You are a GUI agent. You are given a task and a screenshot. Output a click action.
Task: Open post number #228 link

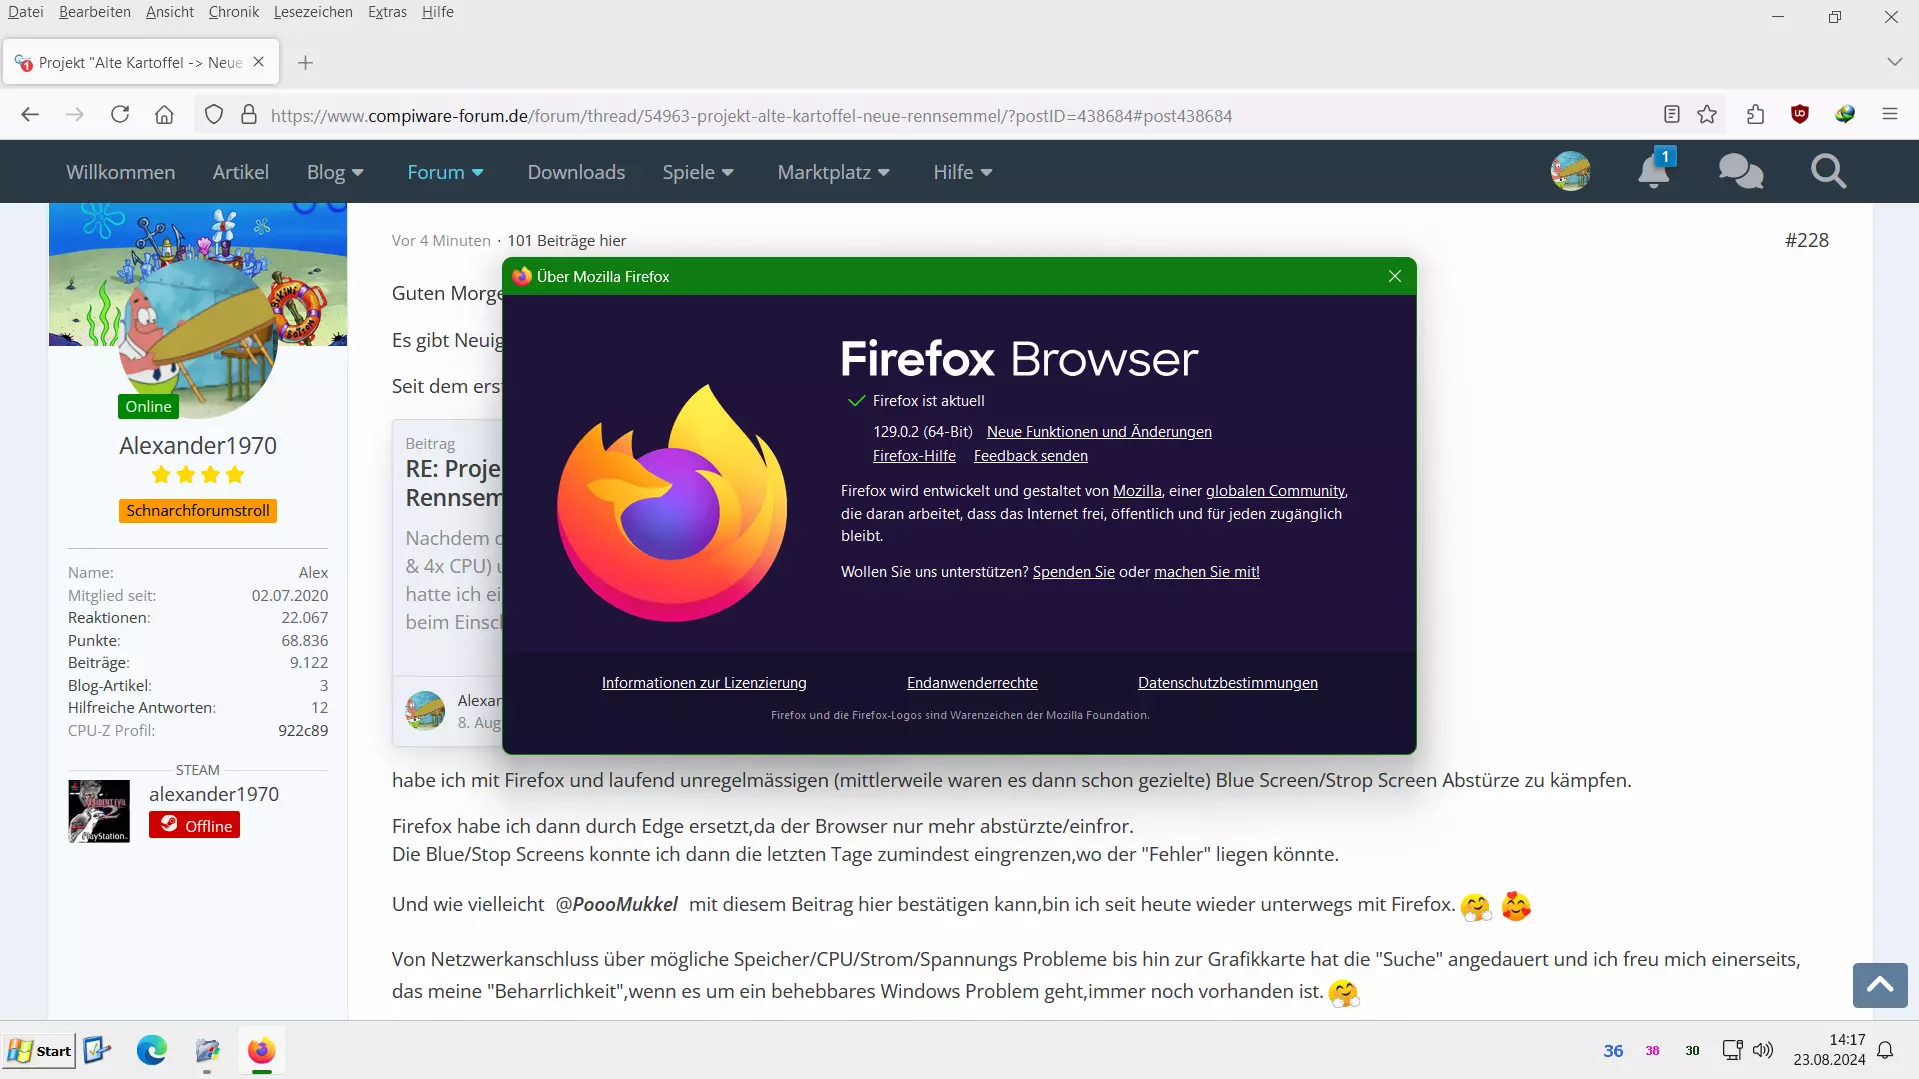pyautogui.click(x=1807, y=240)
